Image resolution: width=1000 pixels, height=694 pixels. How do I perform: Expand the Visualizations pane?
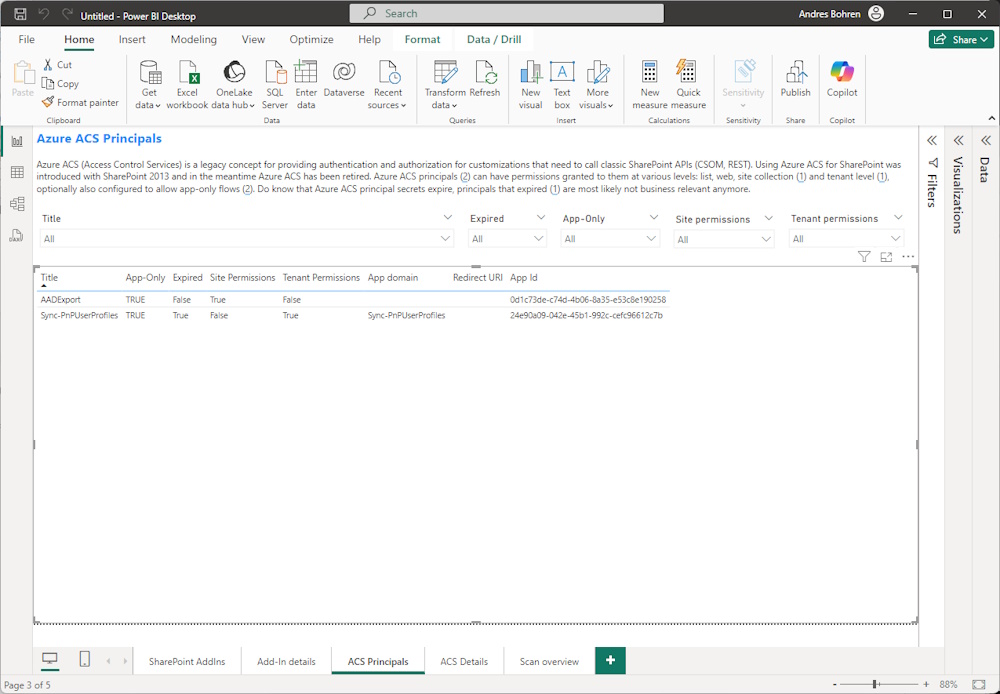point(959,140)
